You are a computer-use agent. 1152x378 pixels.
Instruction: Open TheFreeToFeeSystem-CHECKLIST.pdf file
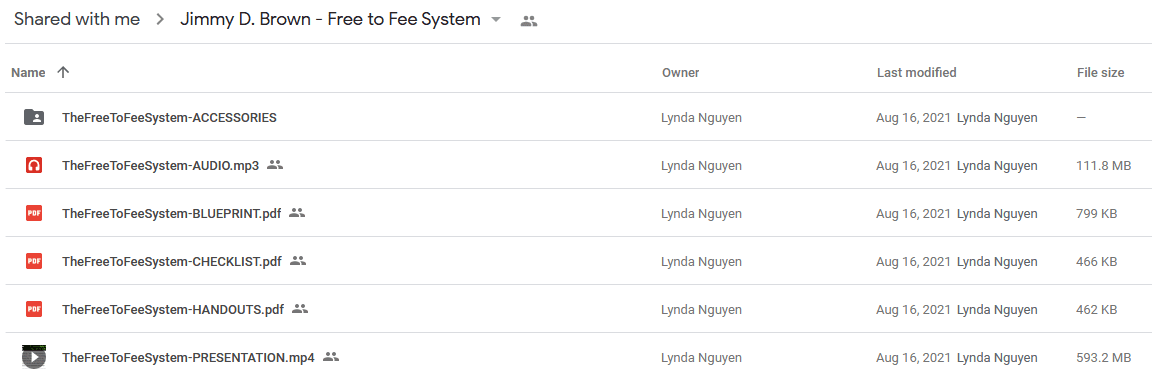coord(172,261)
